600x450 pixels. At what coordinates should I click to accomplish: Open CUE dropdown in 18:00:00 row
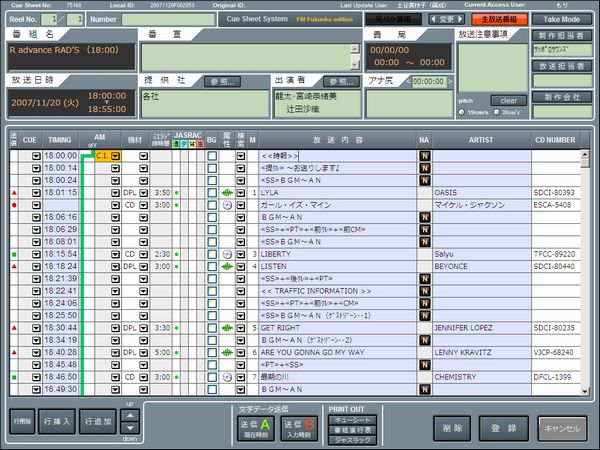pyautogui.click(x=36, y=156)
